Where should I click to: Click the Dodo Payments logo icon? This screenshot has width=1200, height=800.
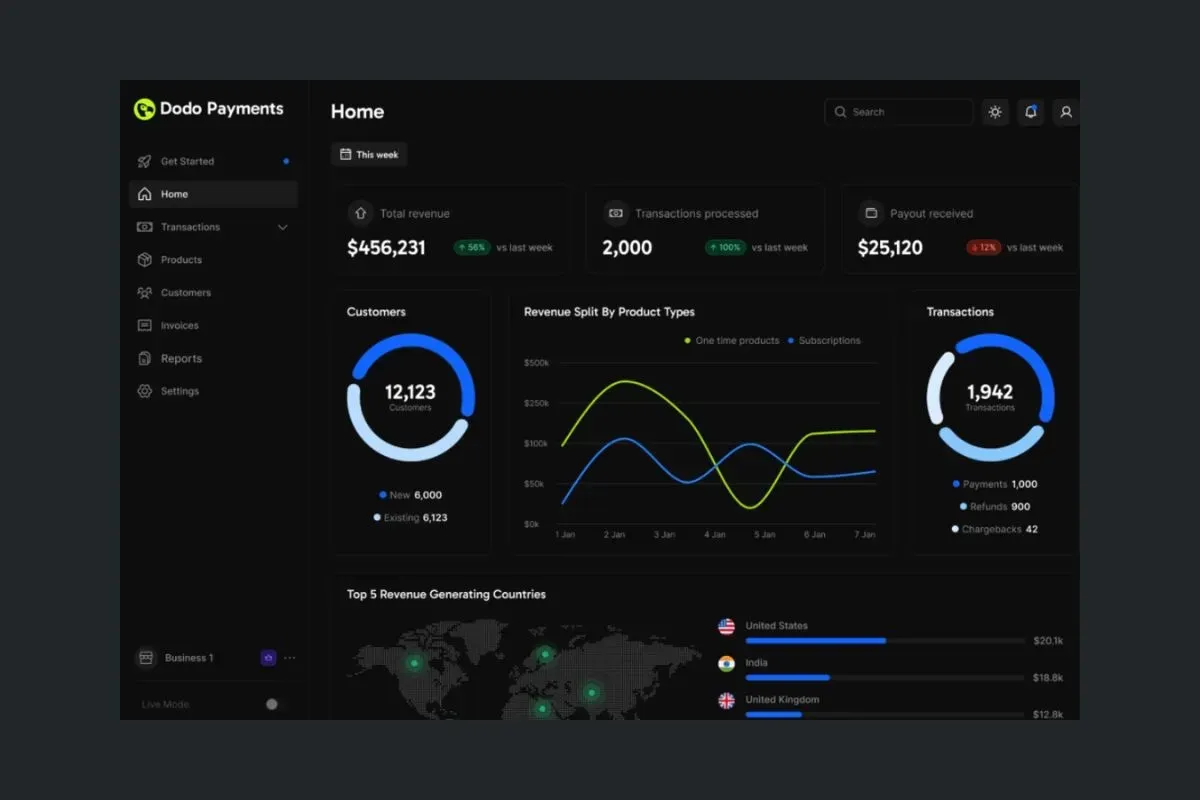pyautogui.click(x=144, y=110)
